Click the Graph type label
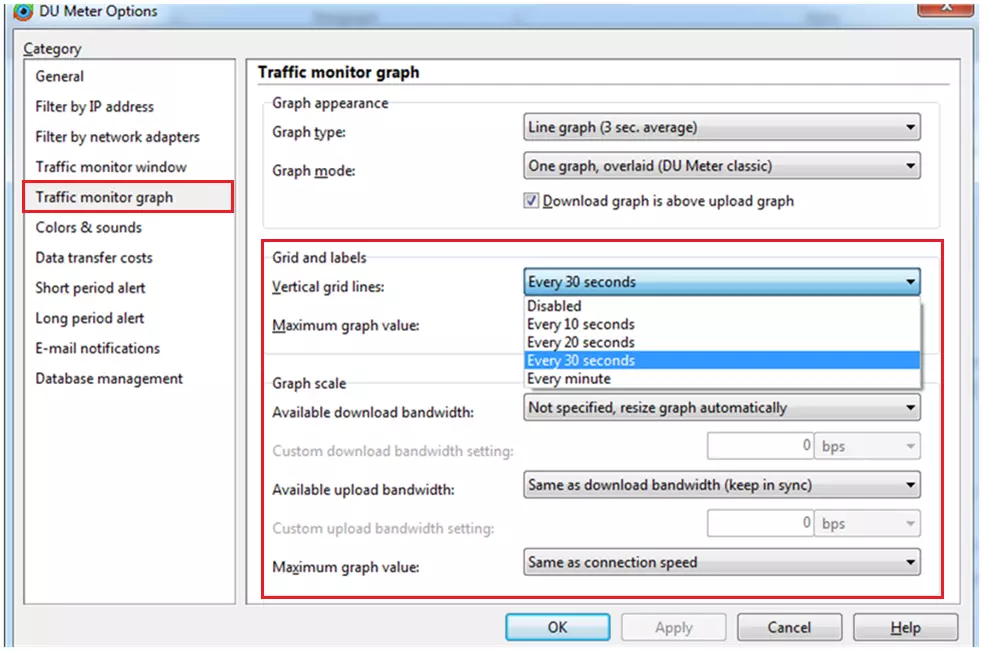 (x=308, y=132)
